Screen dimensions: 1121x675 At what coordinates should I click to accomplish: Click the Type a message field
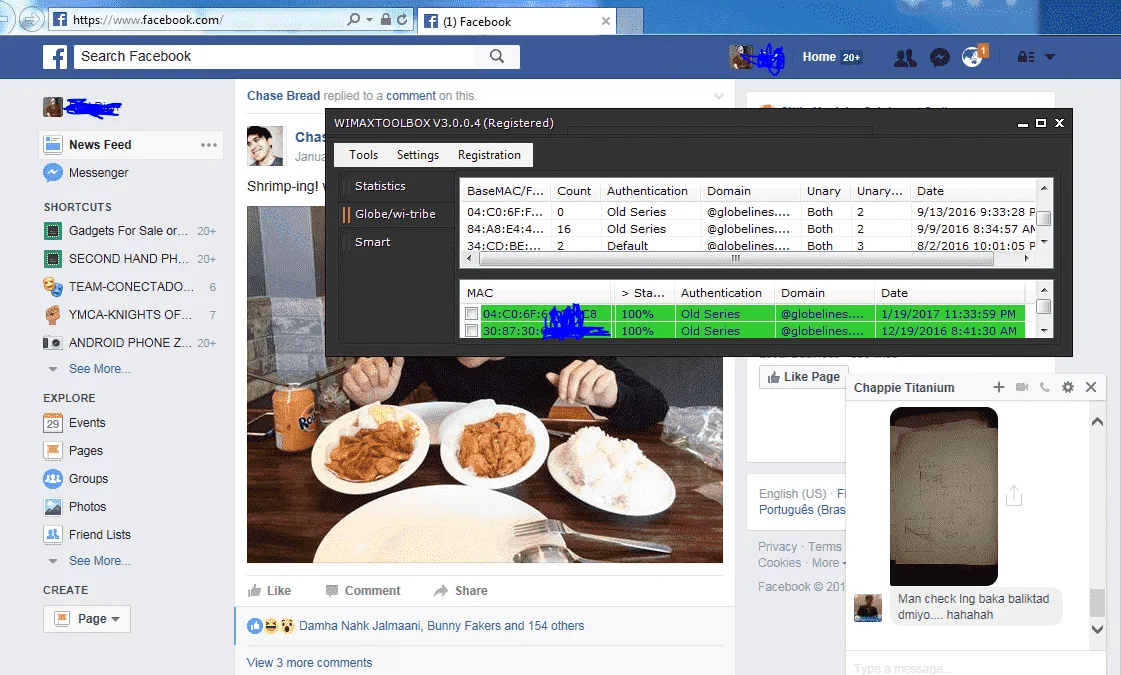[976, 668]
